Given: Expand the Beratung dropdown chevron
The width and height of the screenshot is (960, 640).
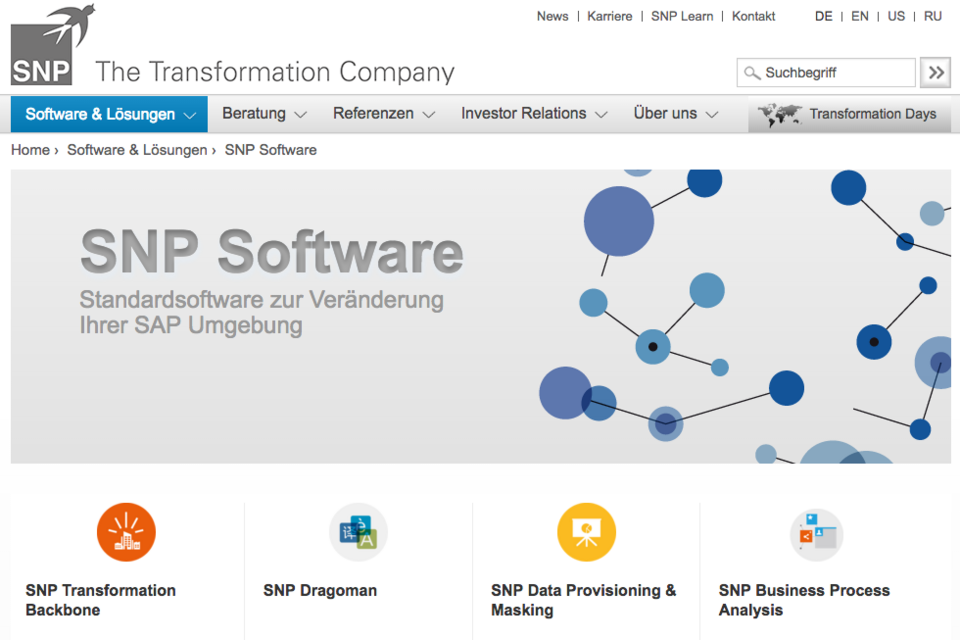Looking at the screenshot, I should point(301,115).
